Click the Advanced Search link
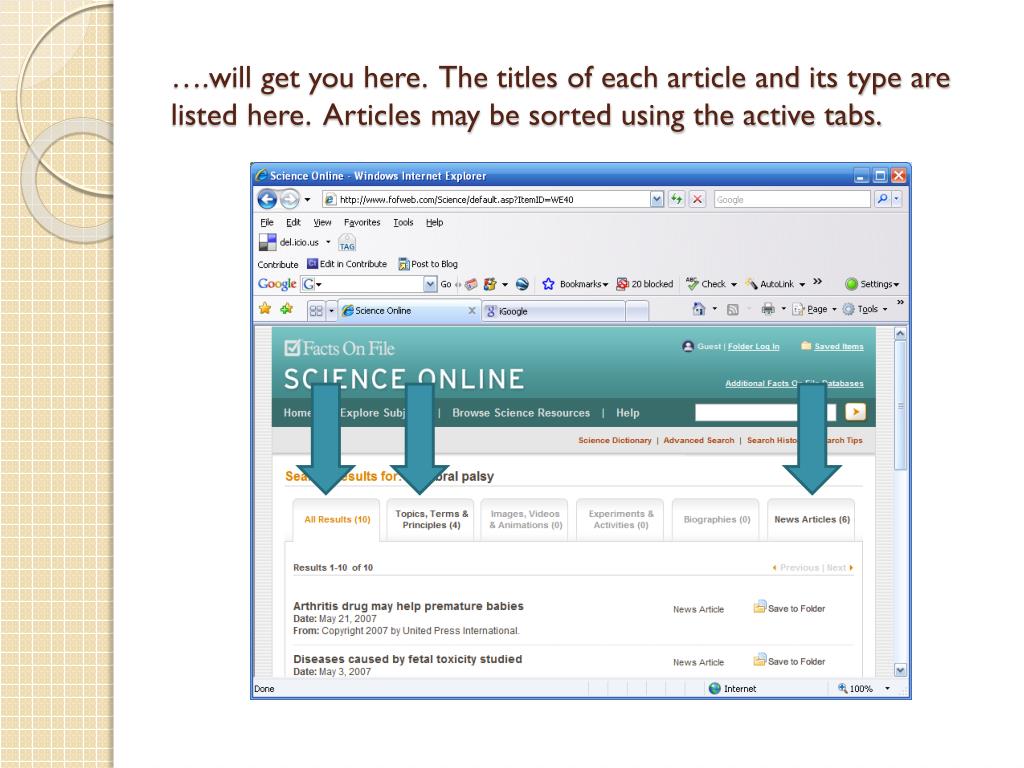This screenshot has width=1024, height=768. (698, 441)
